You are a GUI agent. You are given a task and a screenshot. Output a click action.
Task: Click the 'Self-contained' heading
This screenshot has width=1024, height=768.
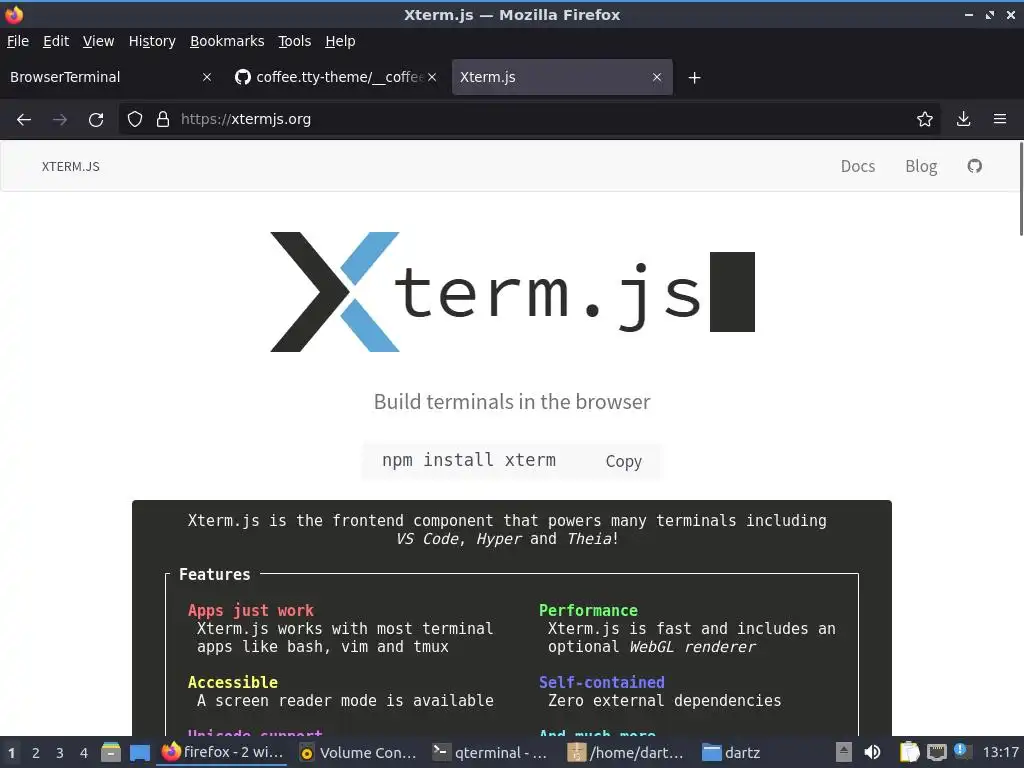tap(601, 682)
